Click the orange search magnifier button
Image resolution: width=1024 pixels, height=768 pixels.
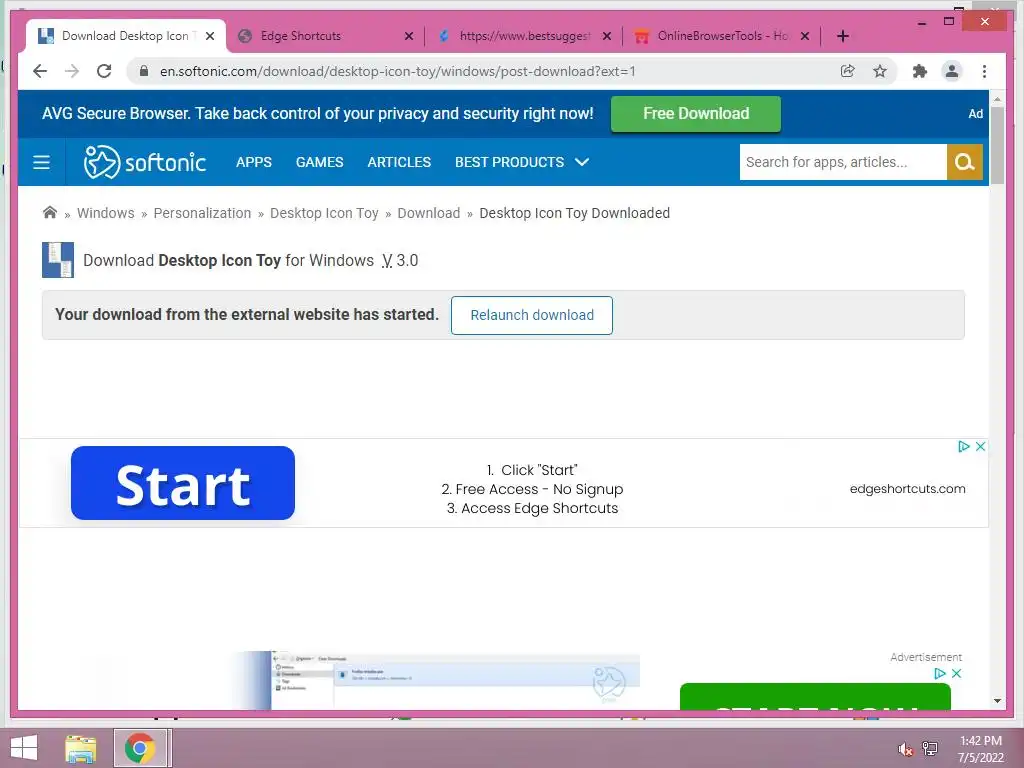[x=965, y=162]
